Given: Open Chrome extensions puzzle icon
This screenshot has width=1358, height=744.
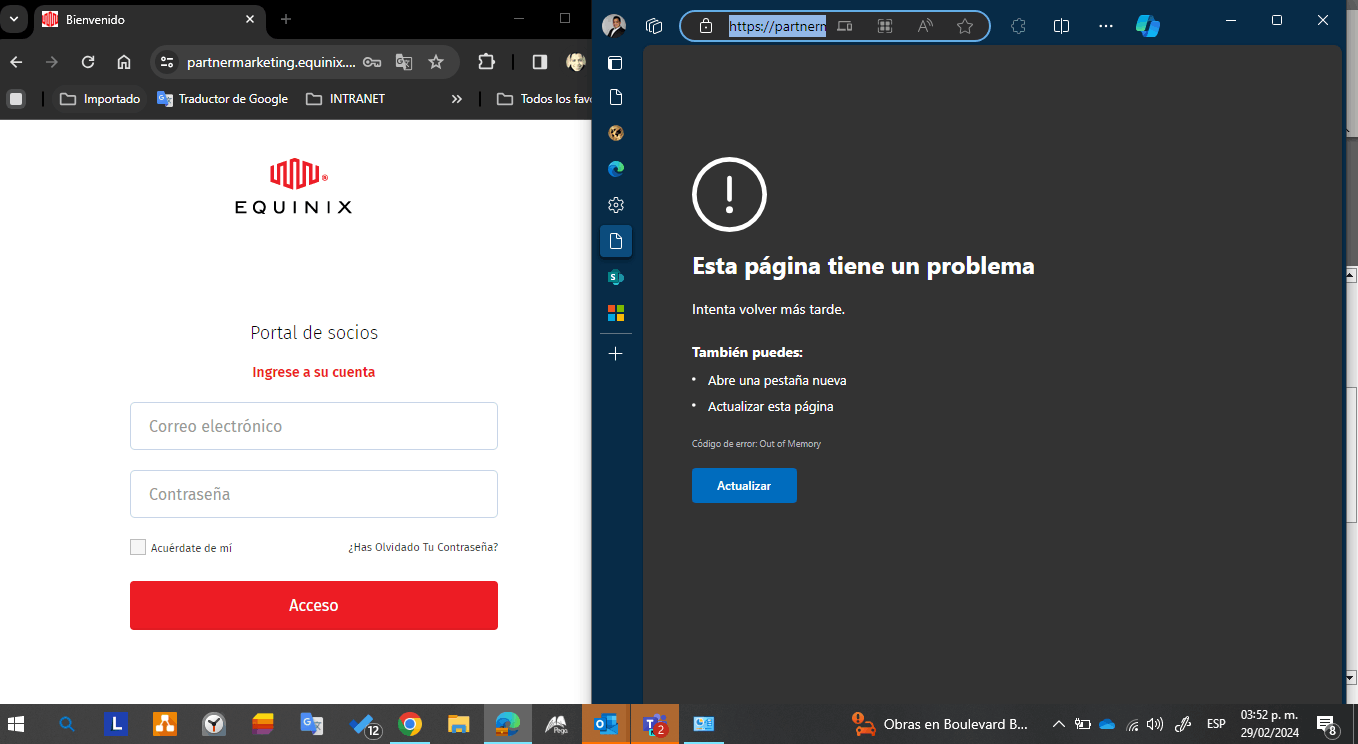Looking at the screenshot, I should coord(487,62).
